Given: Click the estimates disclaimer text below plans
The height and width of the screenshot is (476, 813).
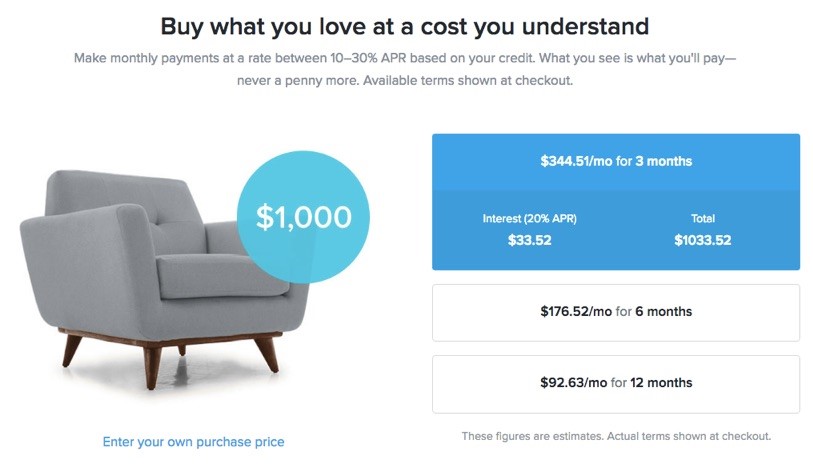Looking at the screenshot, I should [616, 436].
